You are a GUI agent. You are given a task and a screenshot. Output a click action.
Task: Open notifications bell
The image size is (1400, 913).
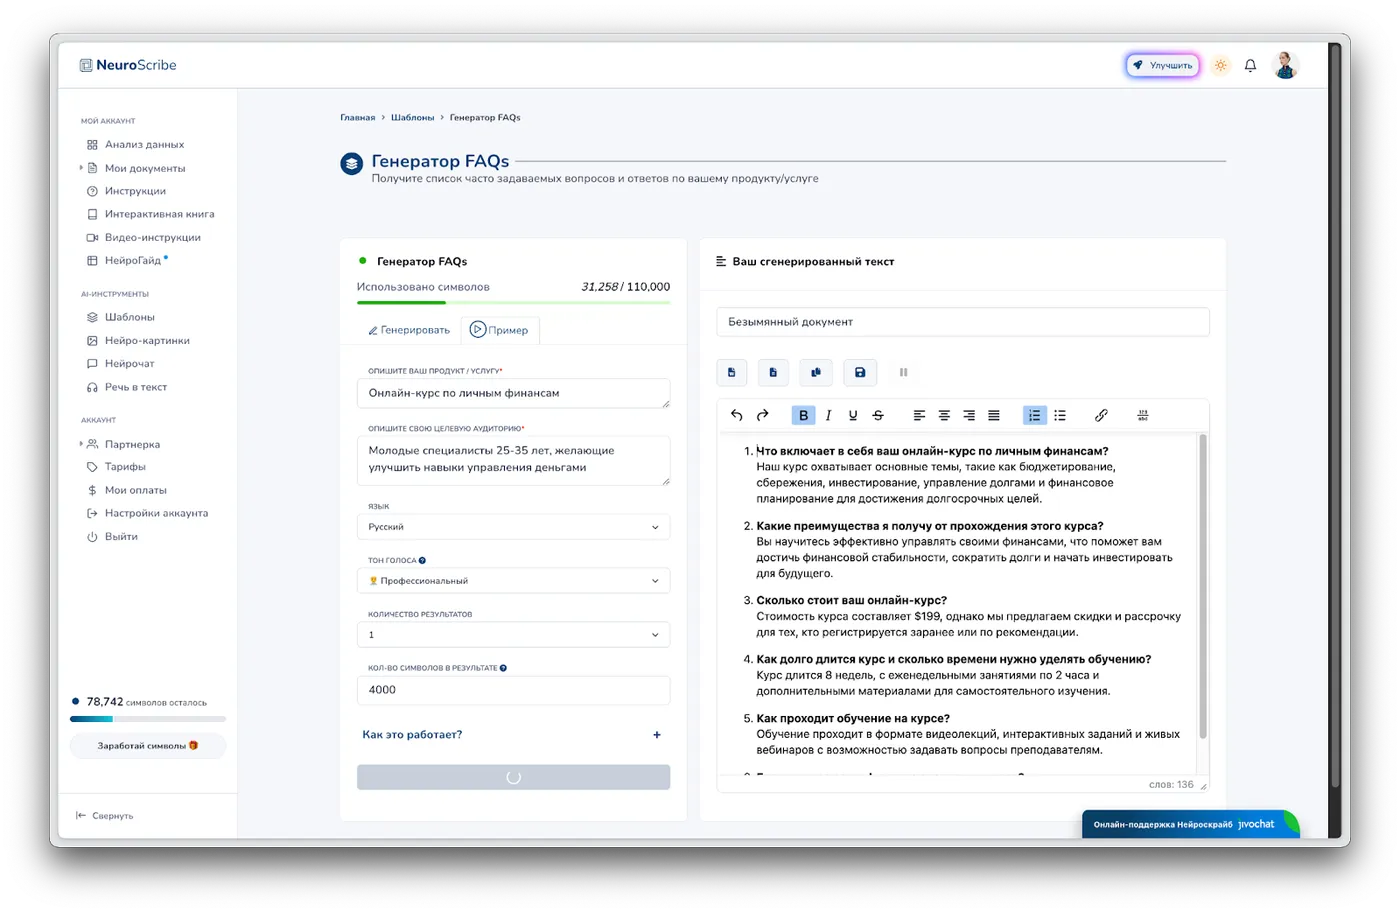(x=1250, y=66)
